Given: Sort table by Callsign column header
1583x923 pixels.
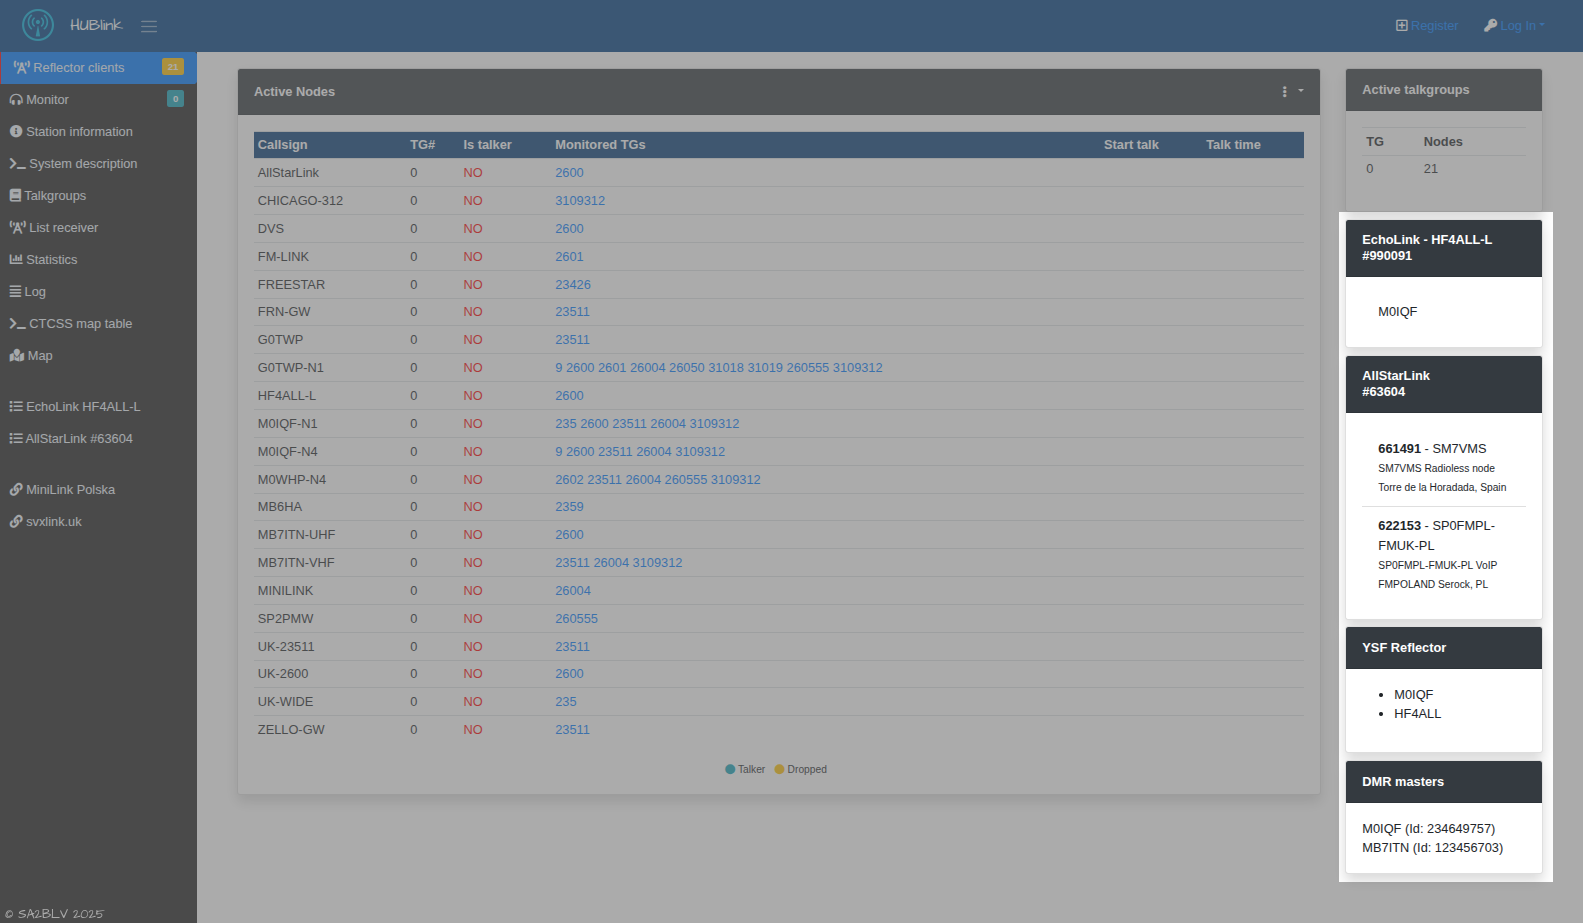Looking at the screenshot, I should point(283,145).
